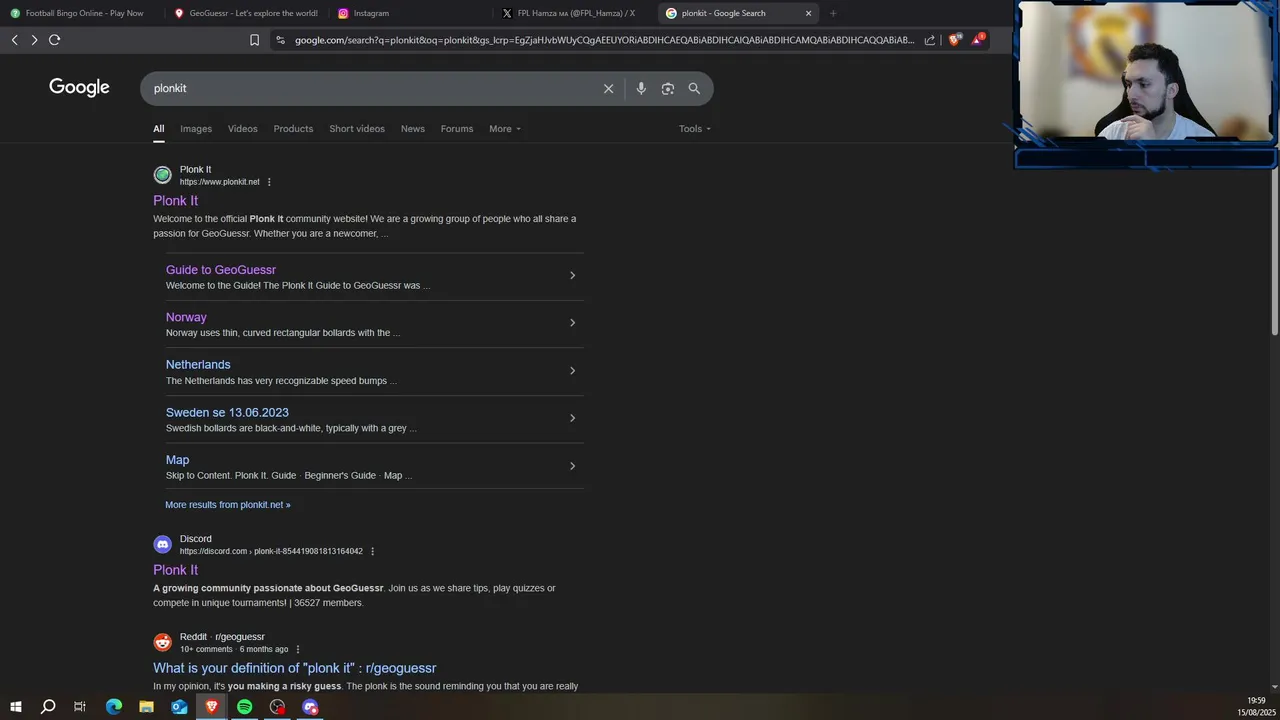Click the Discord favicon in the result
Image resolution: width=1280 pixels, height=720 pixels.
click(162, 545)
